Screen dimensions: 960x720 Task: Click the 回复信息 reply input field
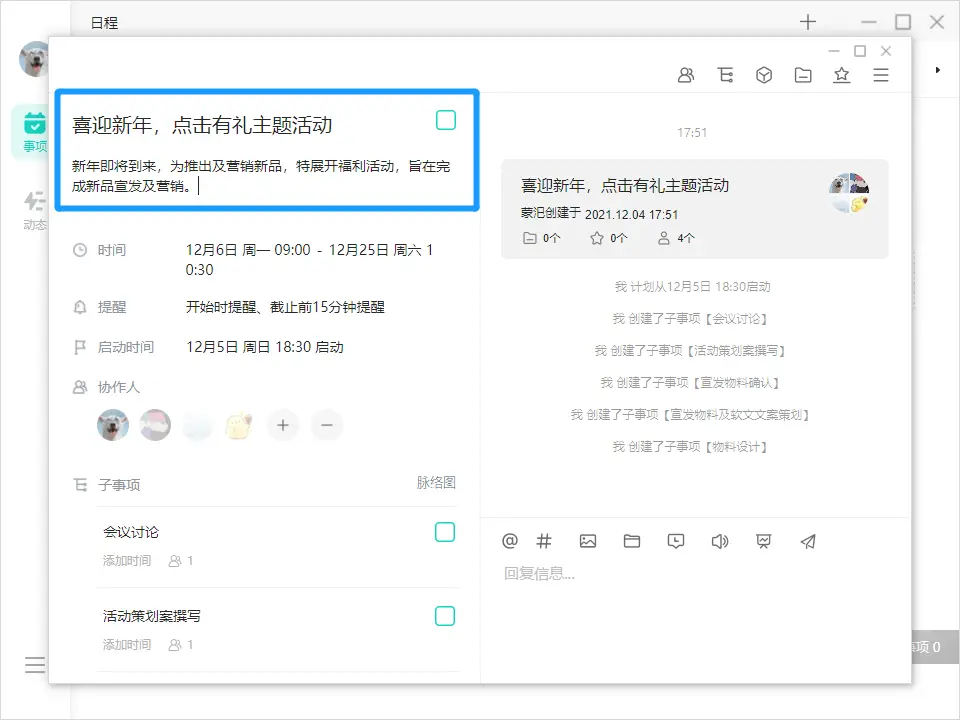click(695, 574)
